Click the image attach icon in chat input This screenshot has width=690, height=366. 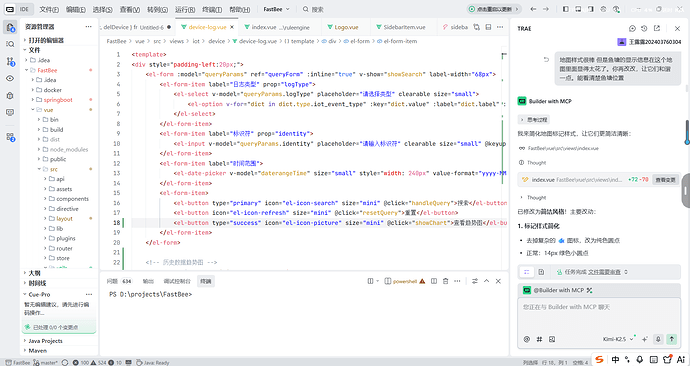[552, 339]
